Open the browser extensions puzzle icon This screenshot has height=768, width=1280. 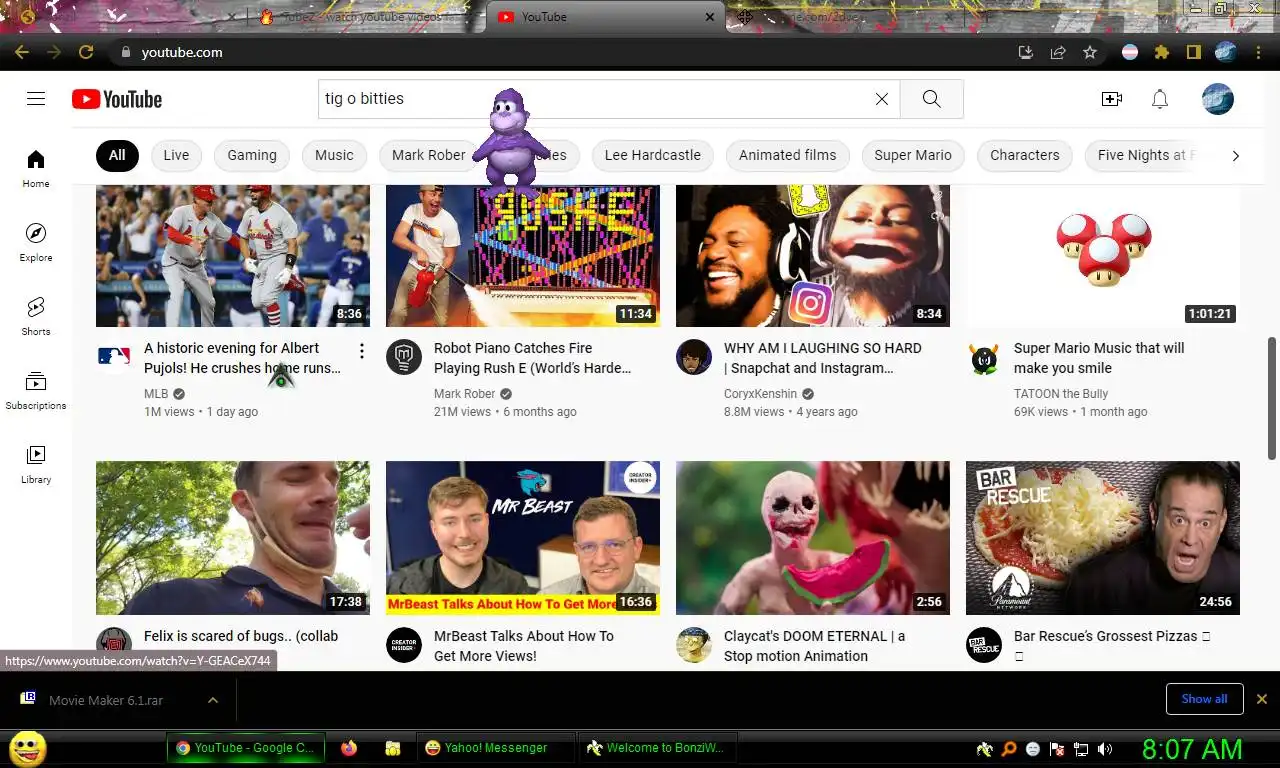1161,52
